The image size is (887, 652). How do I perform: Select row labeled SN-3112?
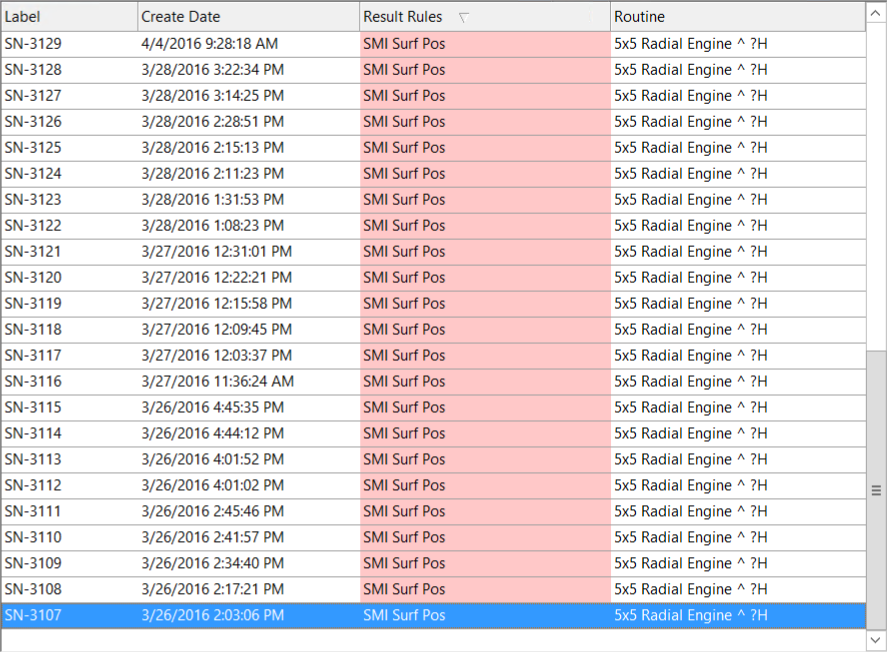33,486
